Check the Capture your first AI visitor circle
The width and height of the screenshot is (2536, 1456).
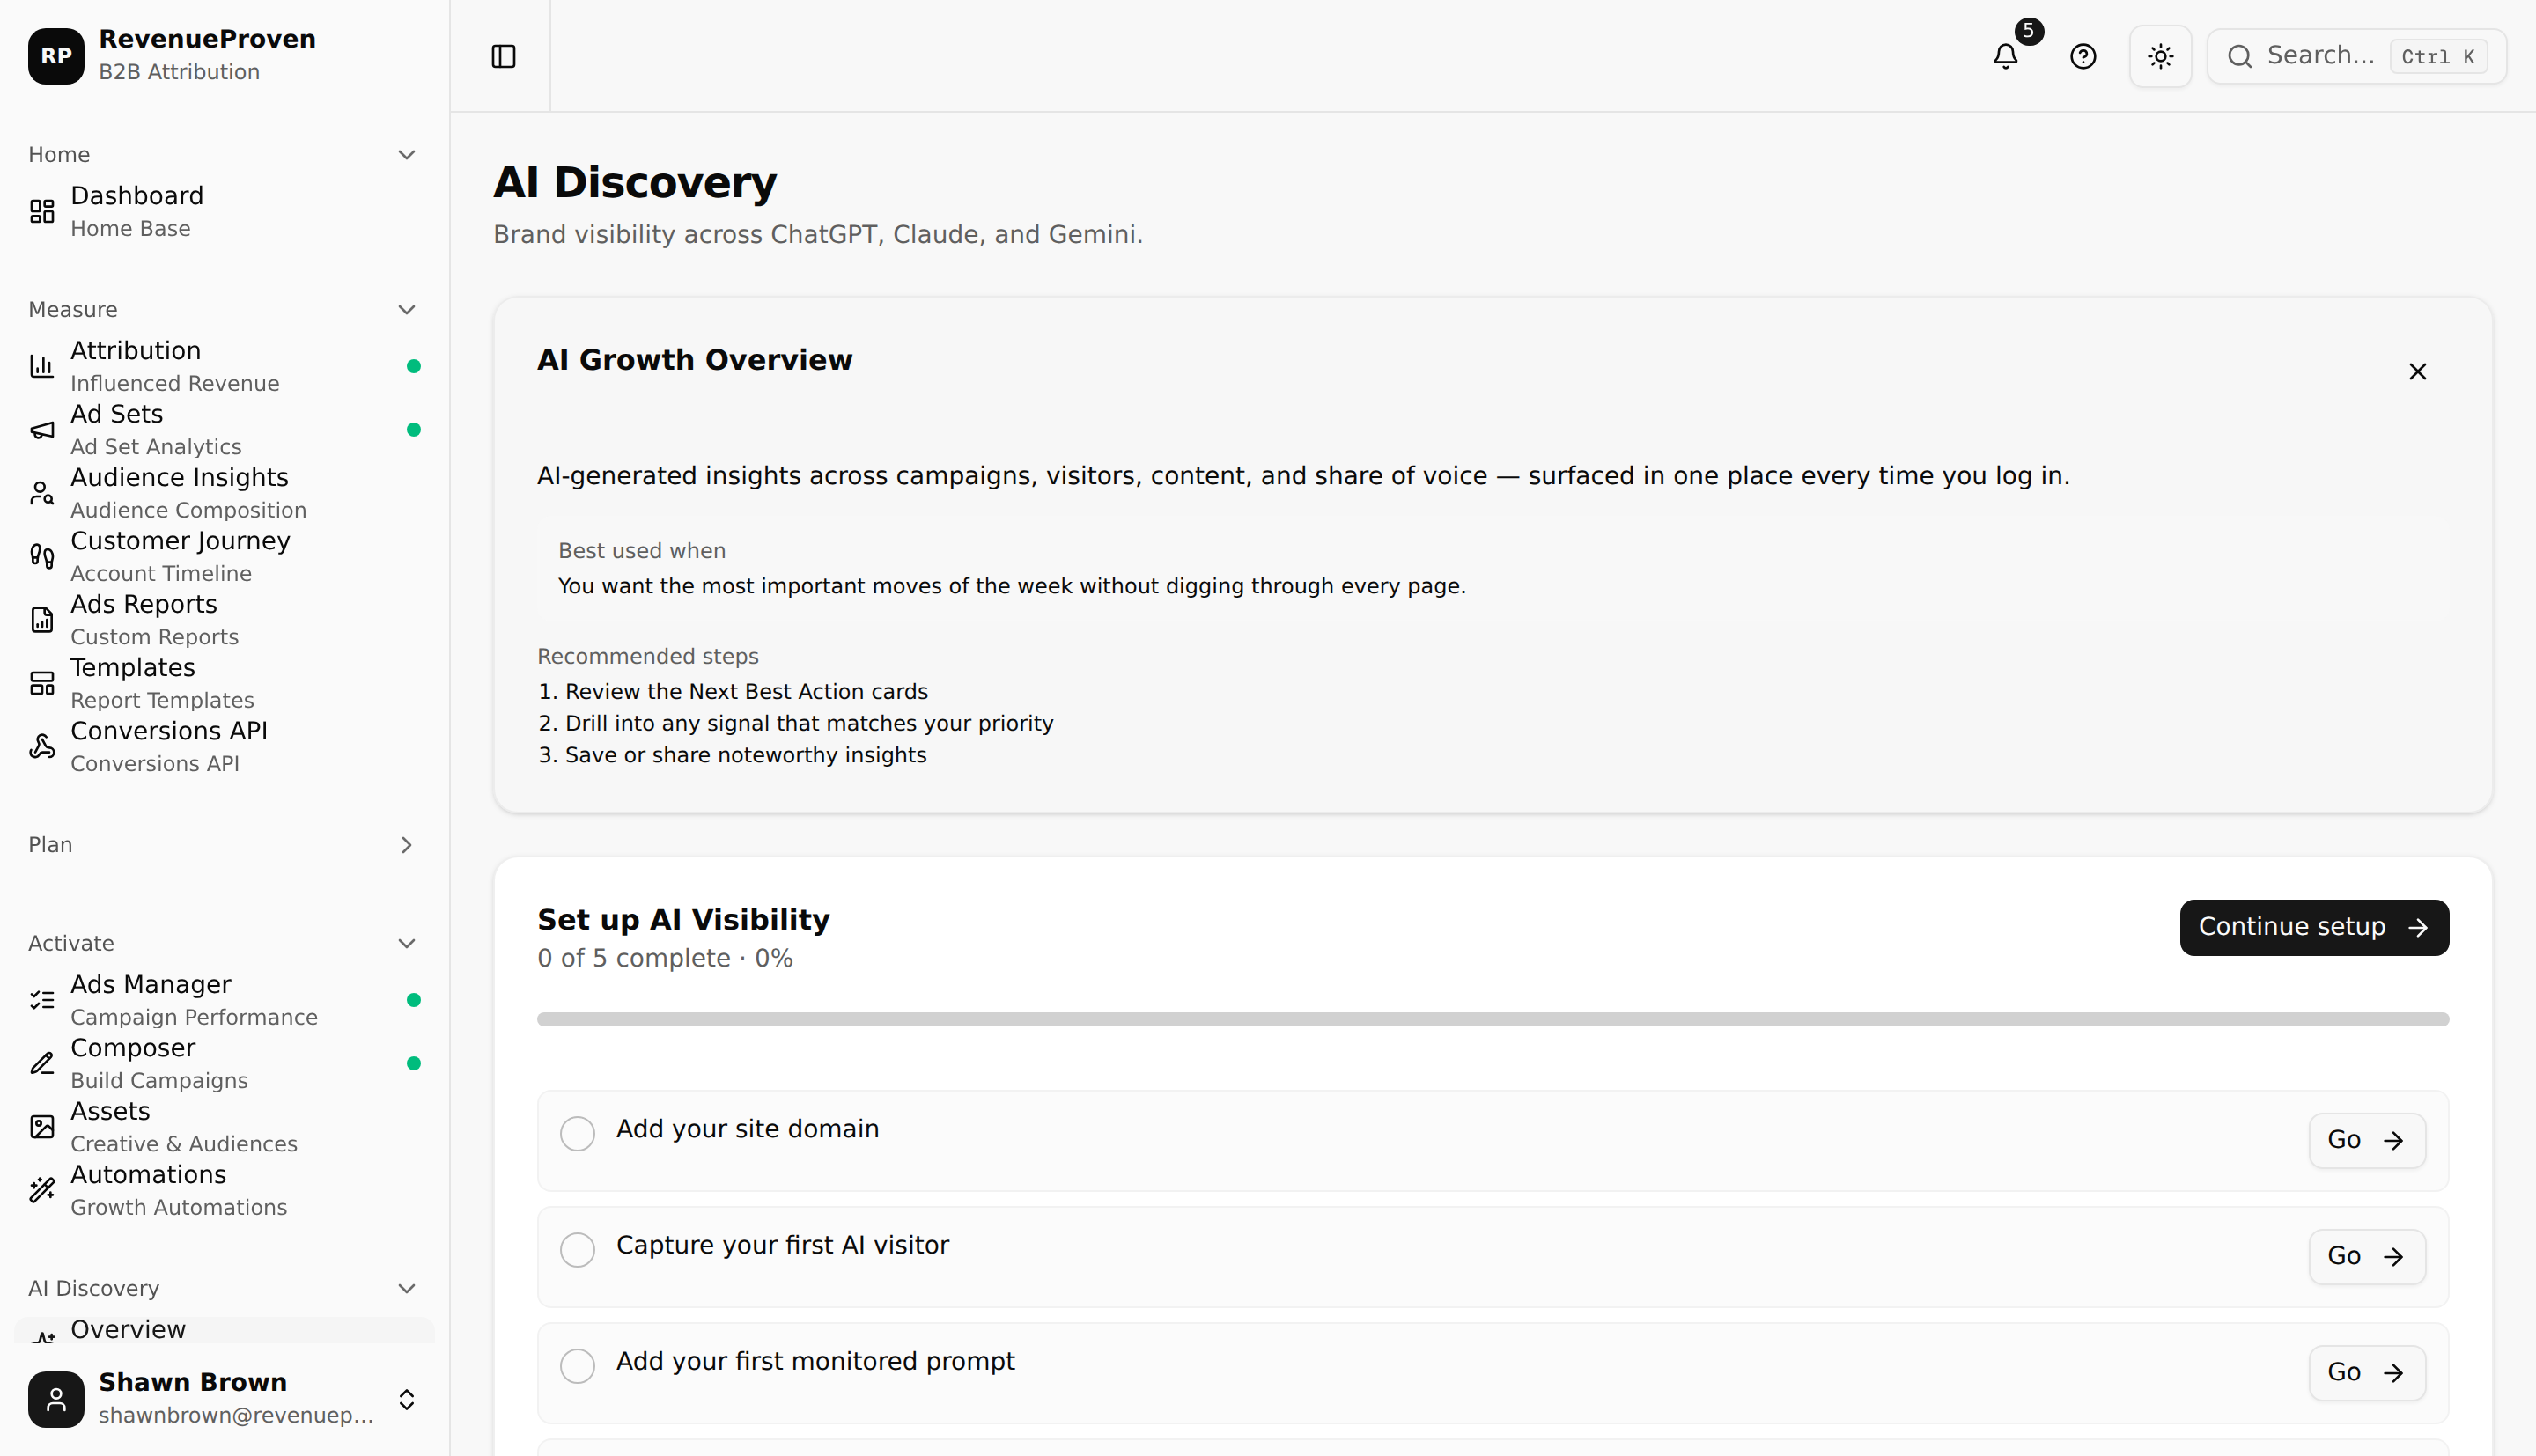[577, 1249]
